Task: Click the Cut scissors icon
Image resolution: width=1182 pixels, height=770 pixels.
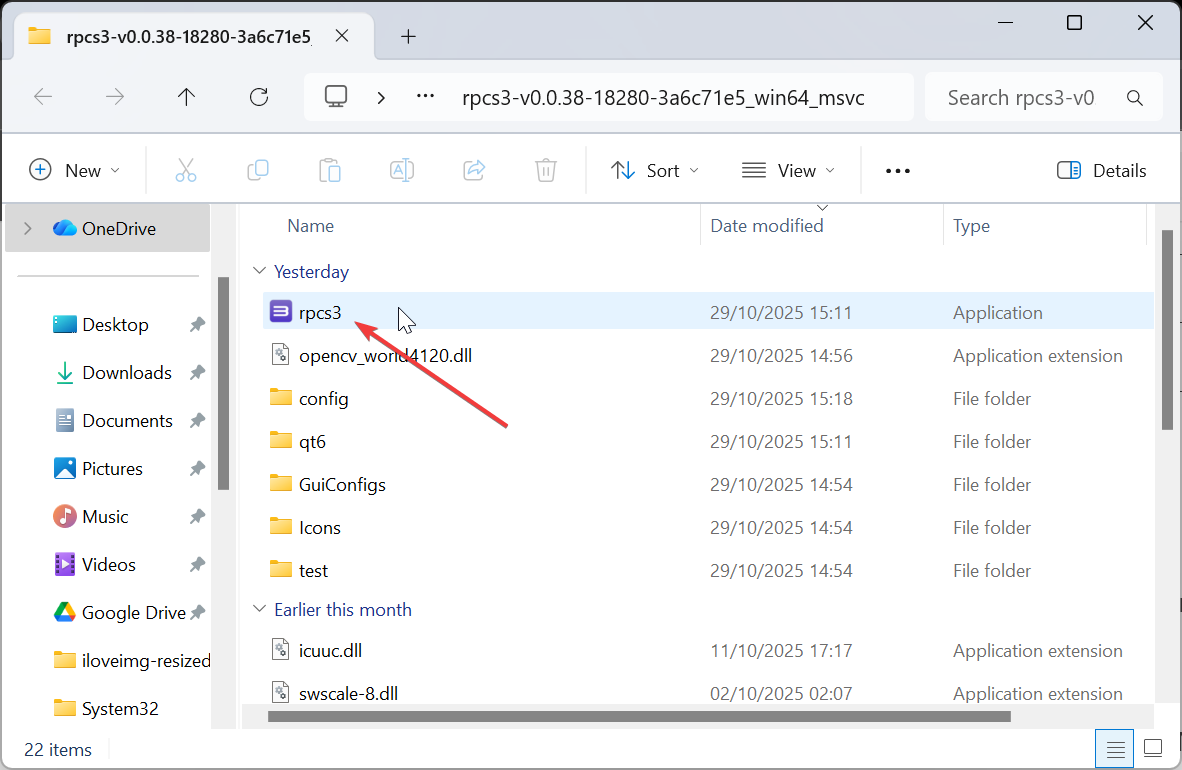Action: (185, 170)
